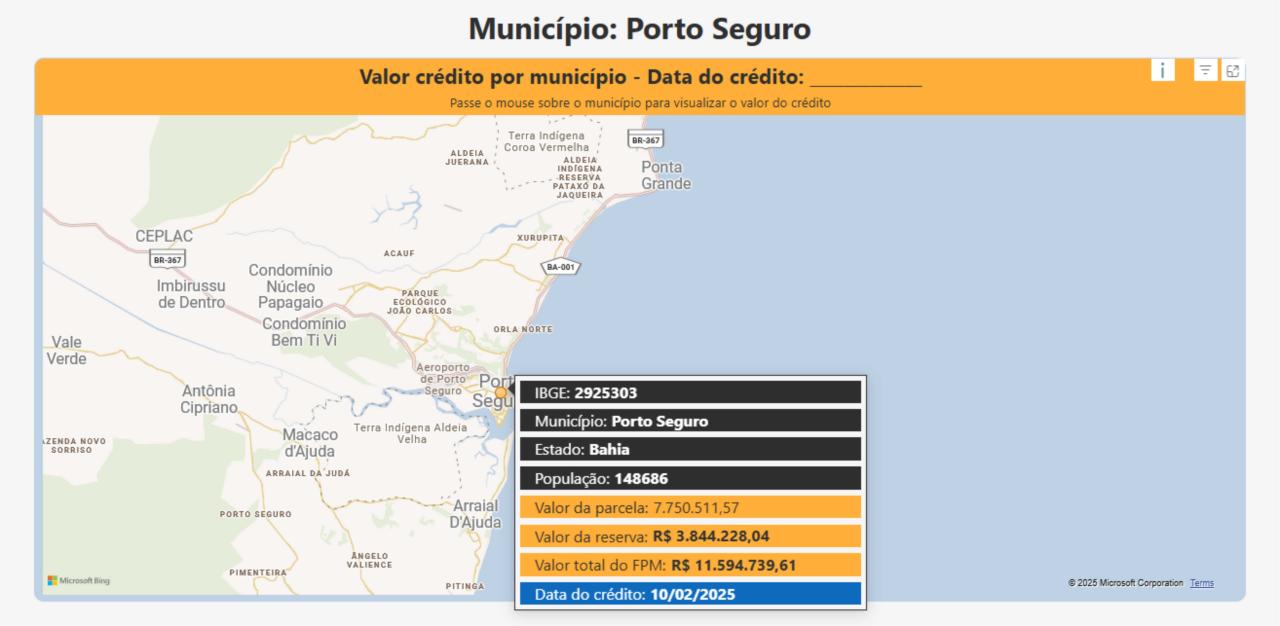Click the 'ALDEIA JUERANA' map label
The width and height of the screenshot is (1280, 626).
click(467, 157)
